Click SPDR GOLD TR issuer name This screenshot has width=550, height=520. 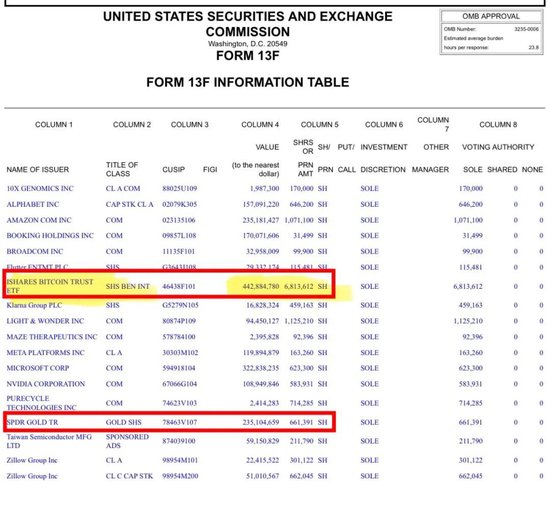click(32, 422)
